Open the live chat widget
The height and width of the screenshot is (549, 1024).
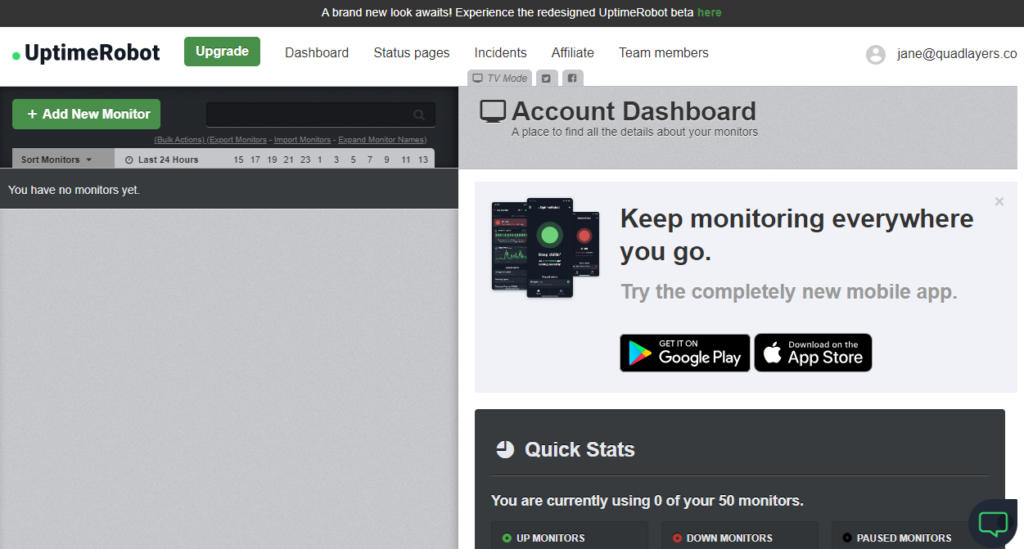[x=993, y=523]
